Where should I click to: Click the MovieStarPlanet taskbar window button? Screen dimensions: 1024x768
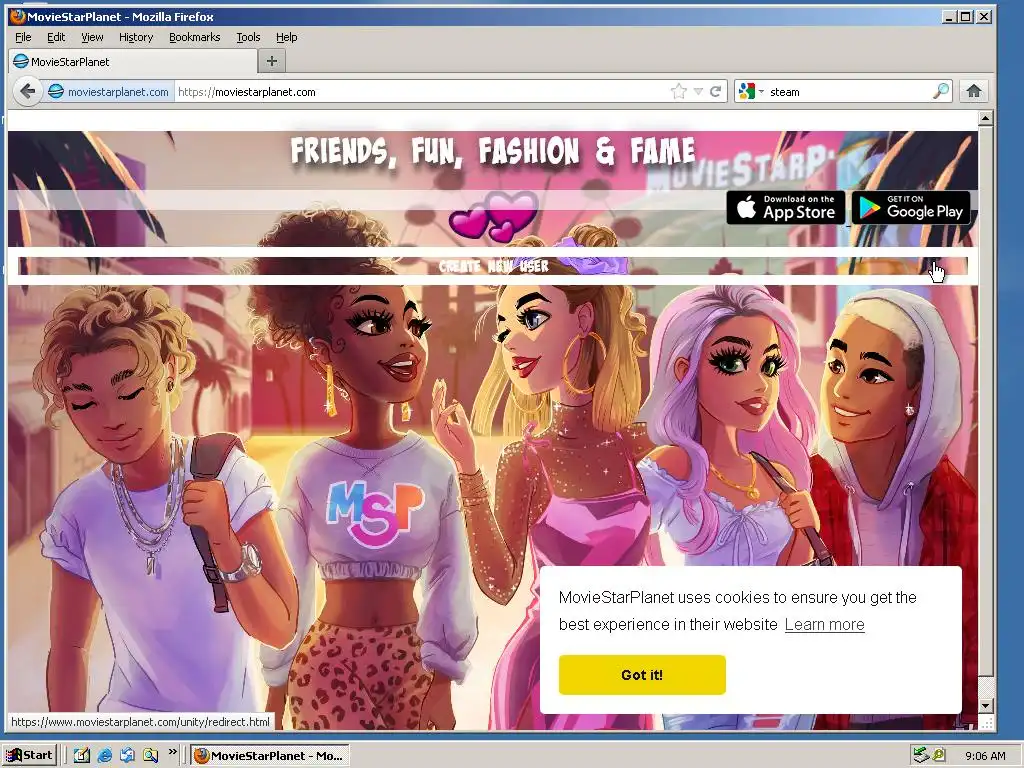click(270, 756)
